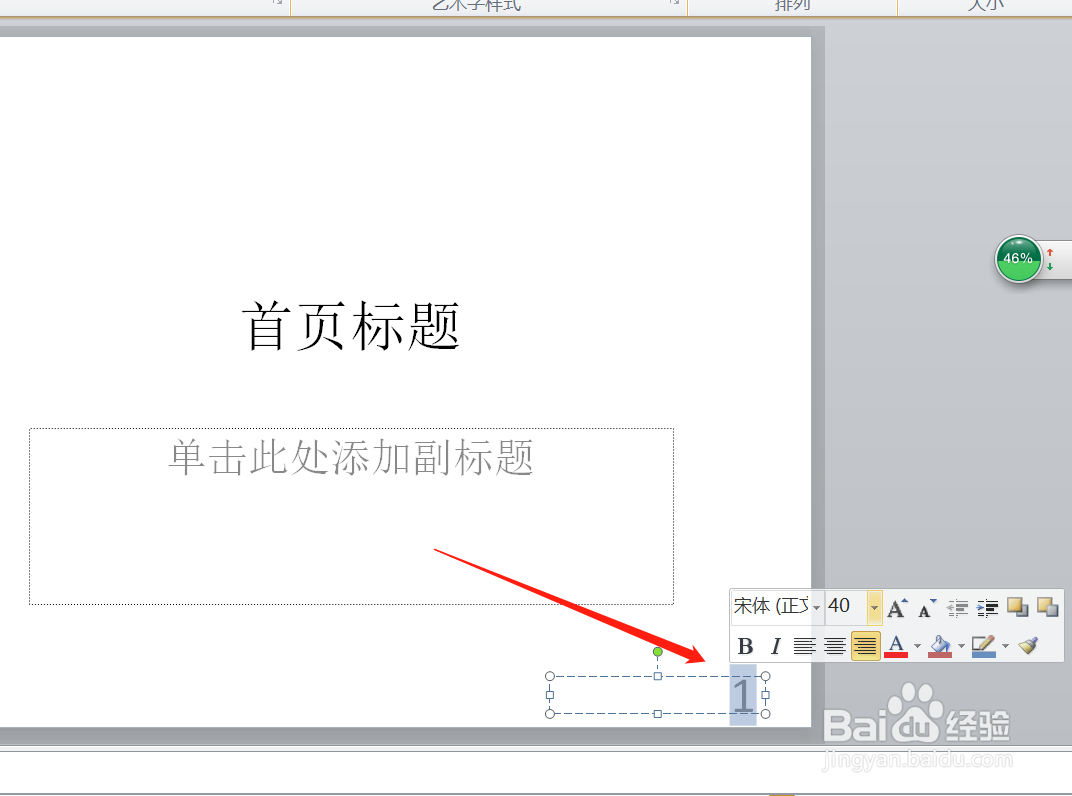Click the Decrease Indent icon
1072x796 pixels.
[x=957, y=607]
